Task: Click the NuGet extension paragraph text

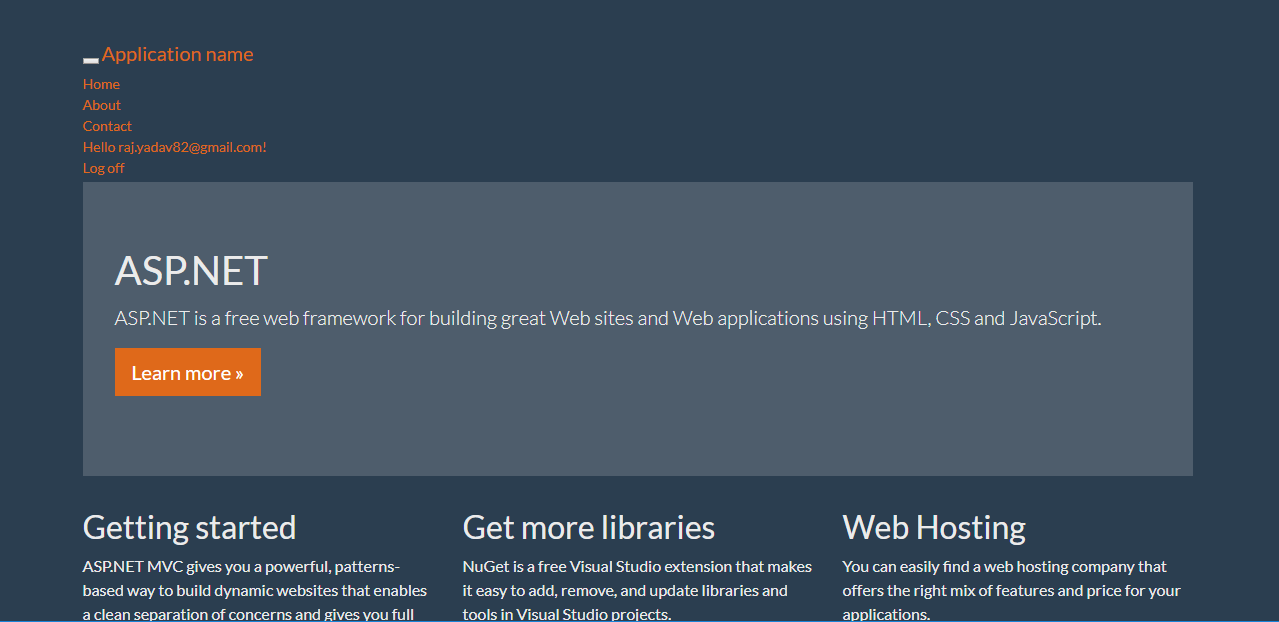Action: pyautogui.click(x=636, y=589)
